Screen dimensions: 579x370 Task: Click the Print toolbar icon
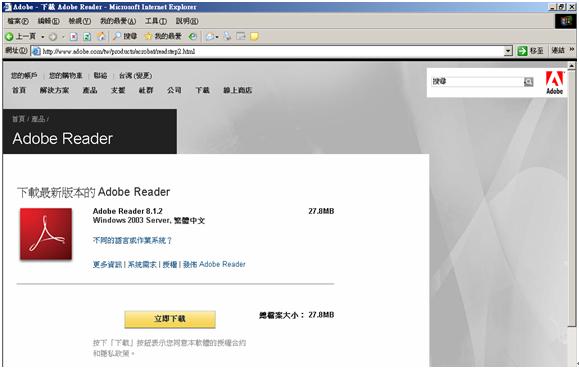coord(227,36)
